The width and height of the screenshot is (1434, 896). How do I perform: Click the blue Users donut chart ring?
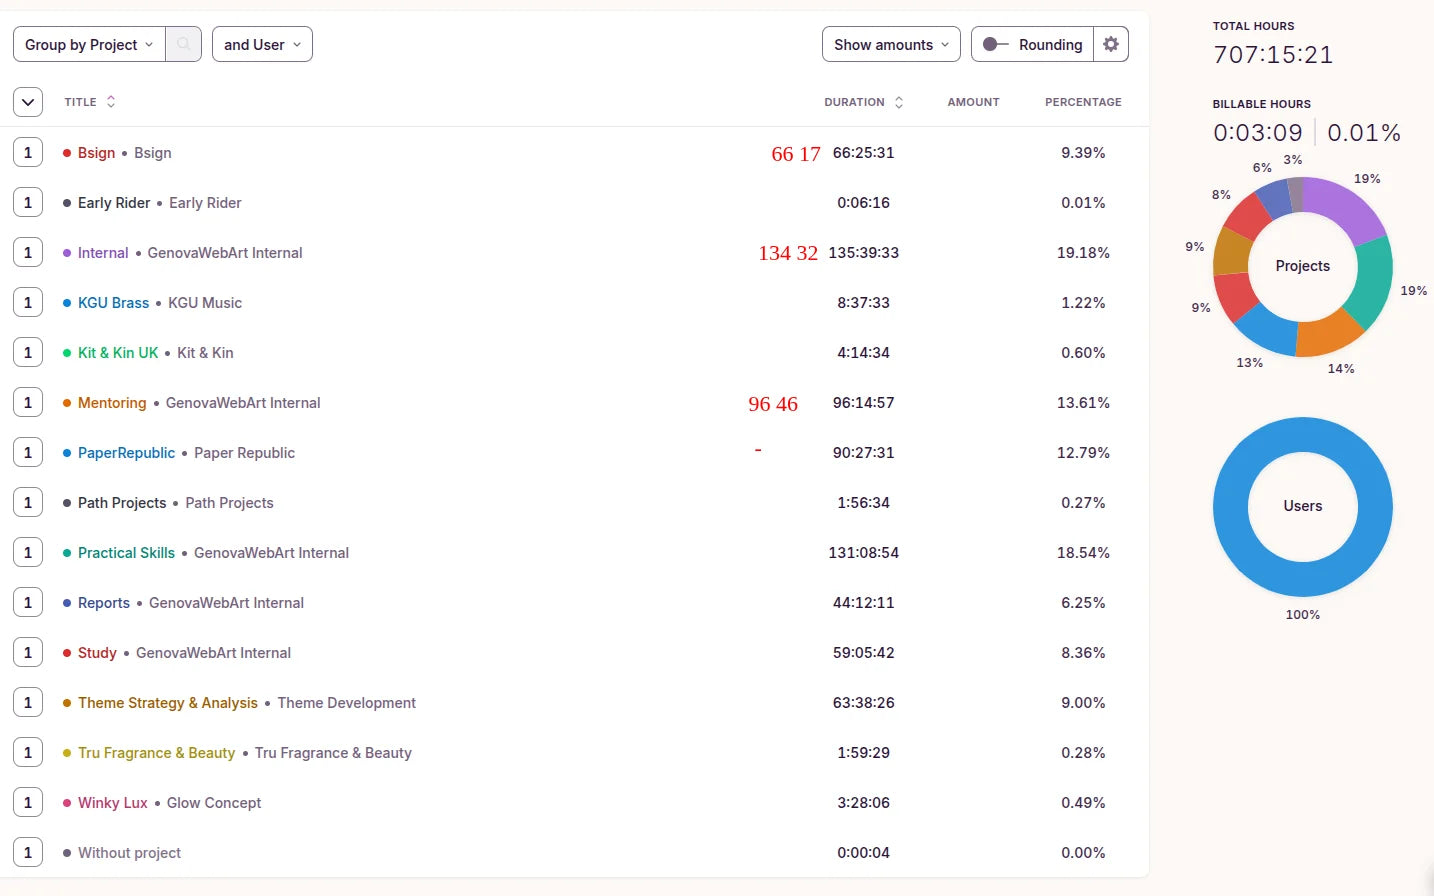point(1230,507)
